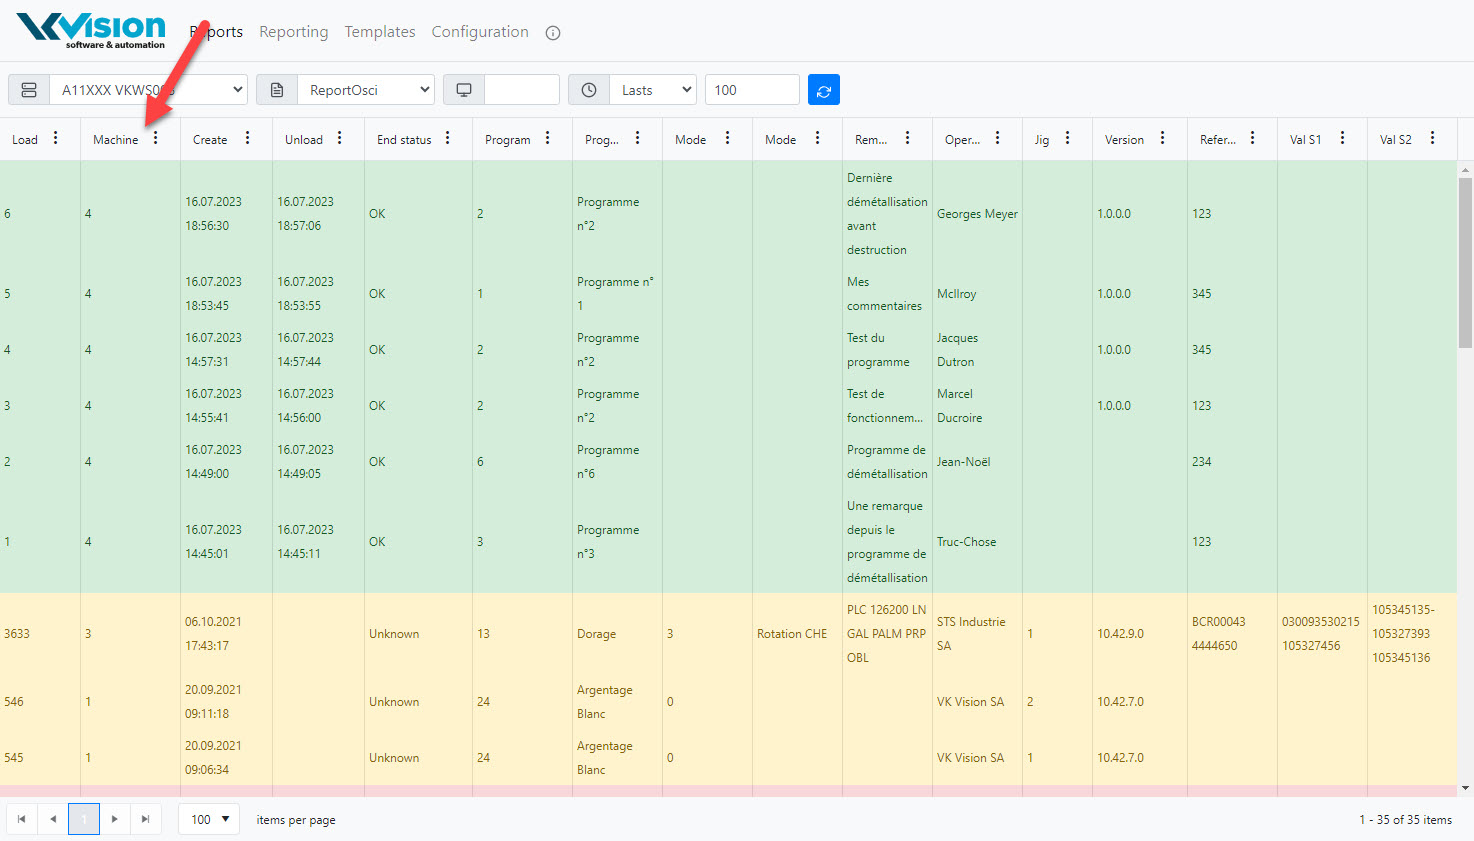Open the ReportOsci report type dropdown

tap(365, 90)
